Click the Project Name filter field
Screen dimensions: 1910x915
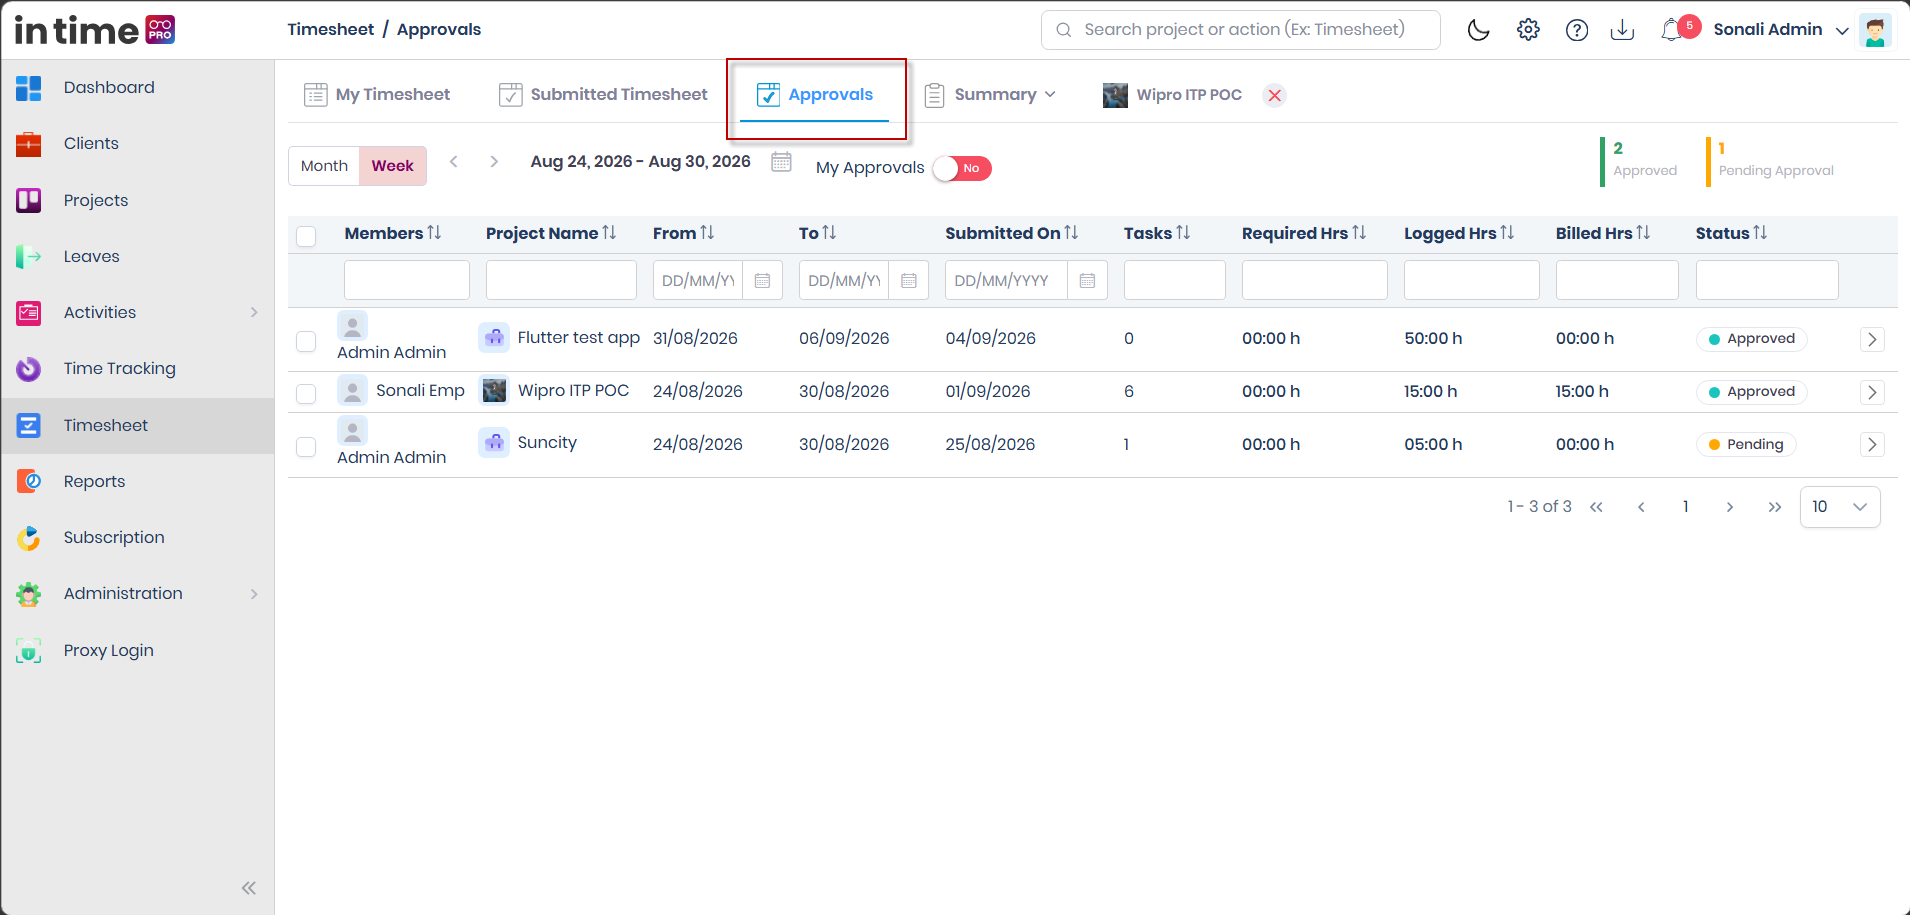point(561,280)
